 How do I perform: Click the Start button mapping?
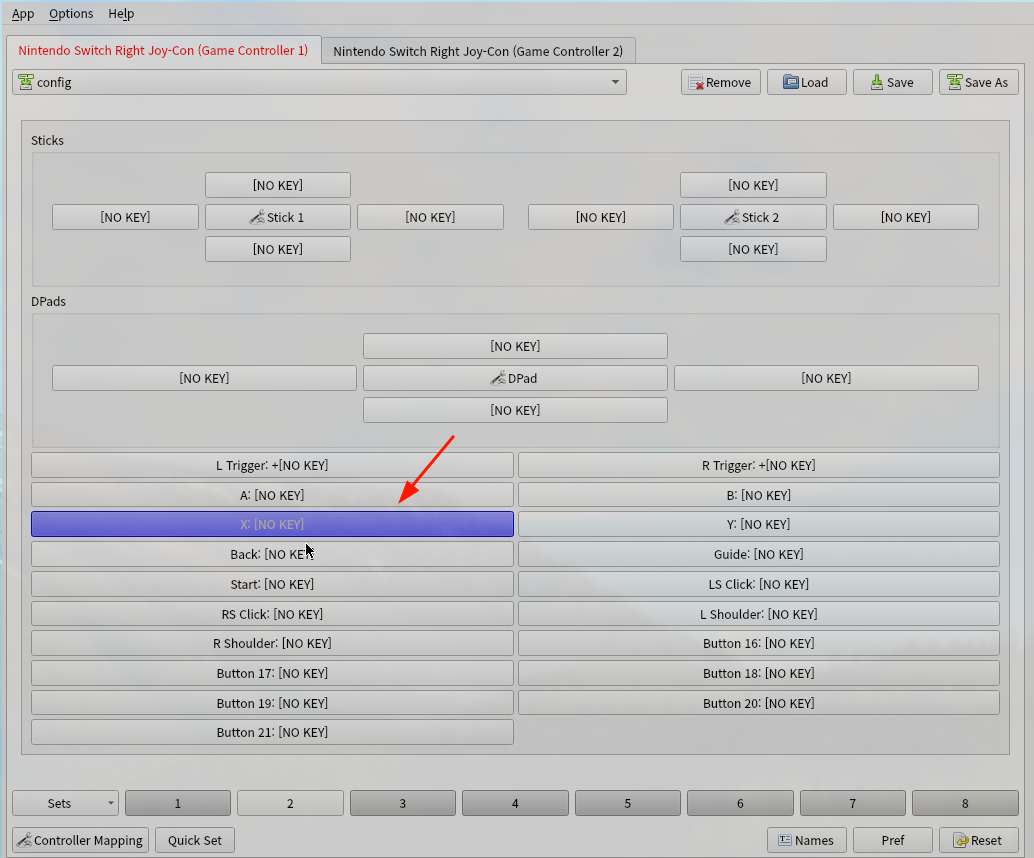click(x=272, y=584)
